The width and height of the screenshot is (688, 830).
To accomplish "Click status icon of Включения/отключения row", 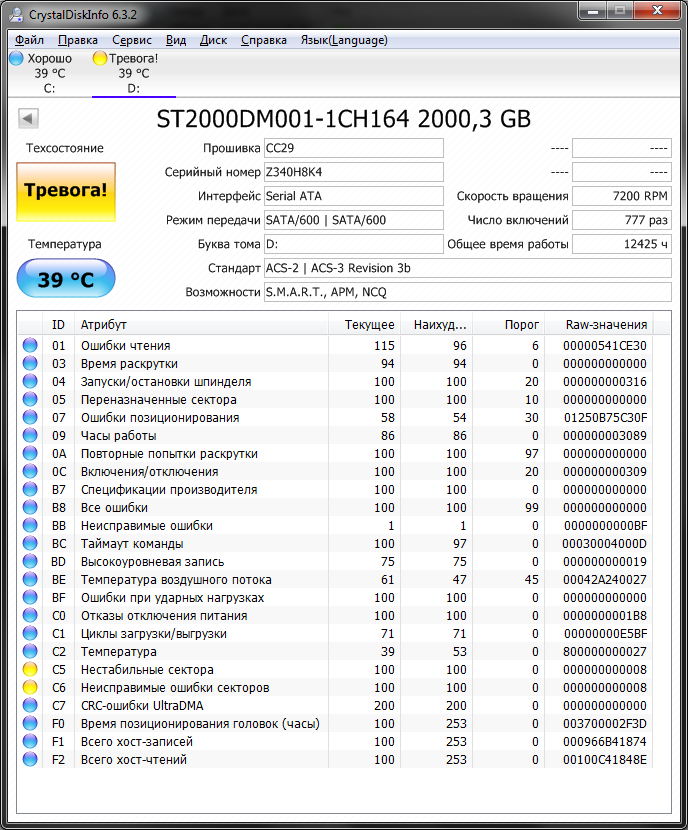I will point(30,471).
